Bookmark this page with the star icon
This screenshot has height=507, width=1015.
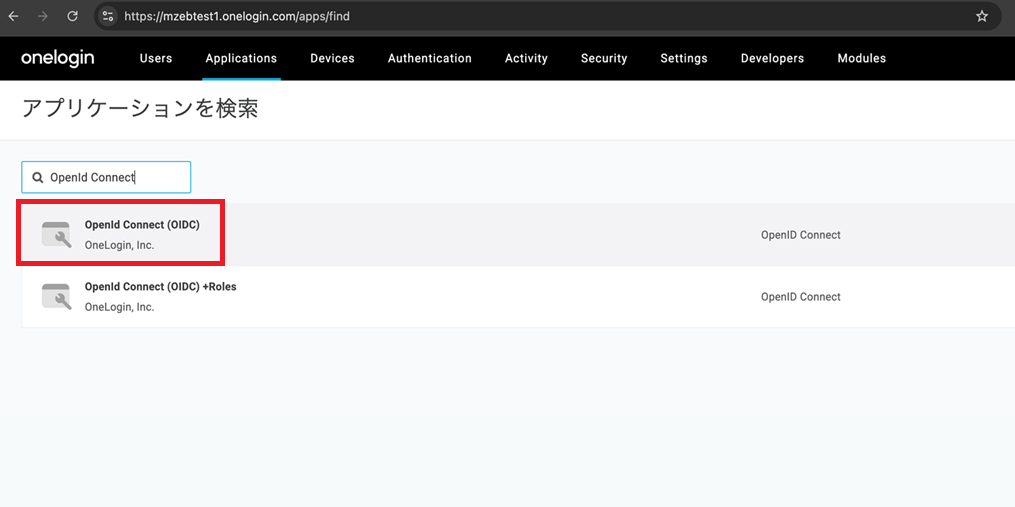pyautogui.click(x=982, y=17)
